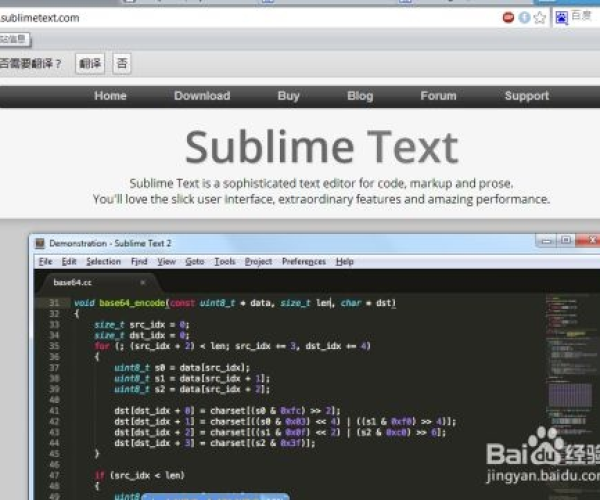Click the 'uint8_t s0 = data[src_idx];' line
Image resolution: width=600 pixels, height=500 pixels.
[182, 368]
